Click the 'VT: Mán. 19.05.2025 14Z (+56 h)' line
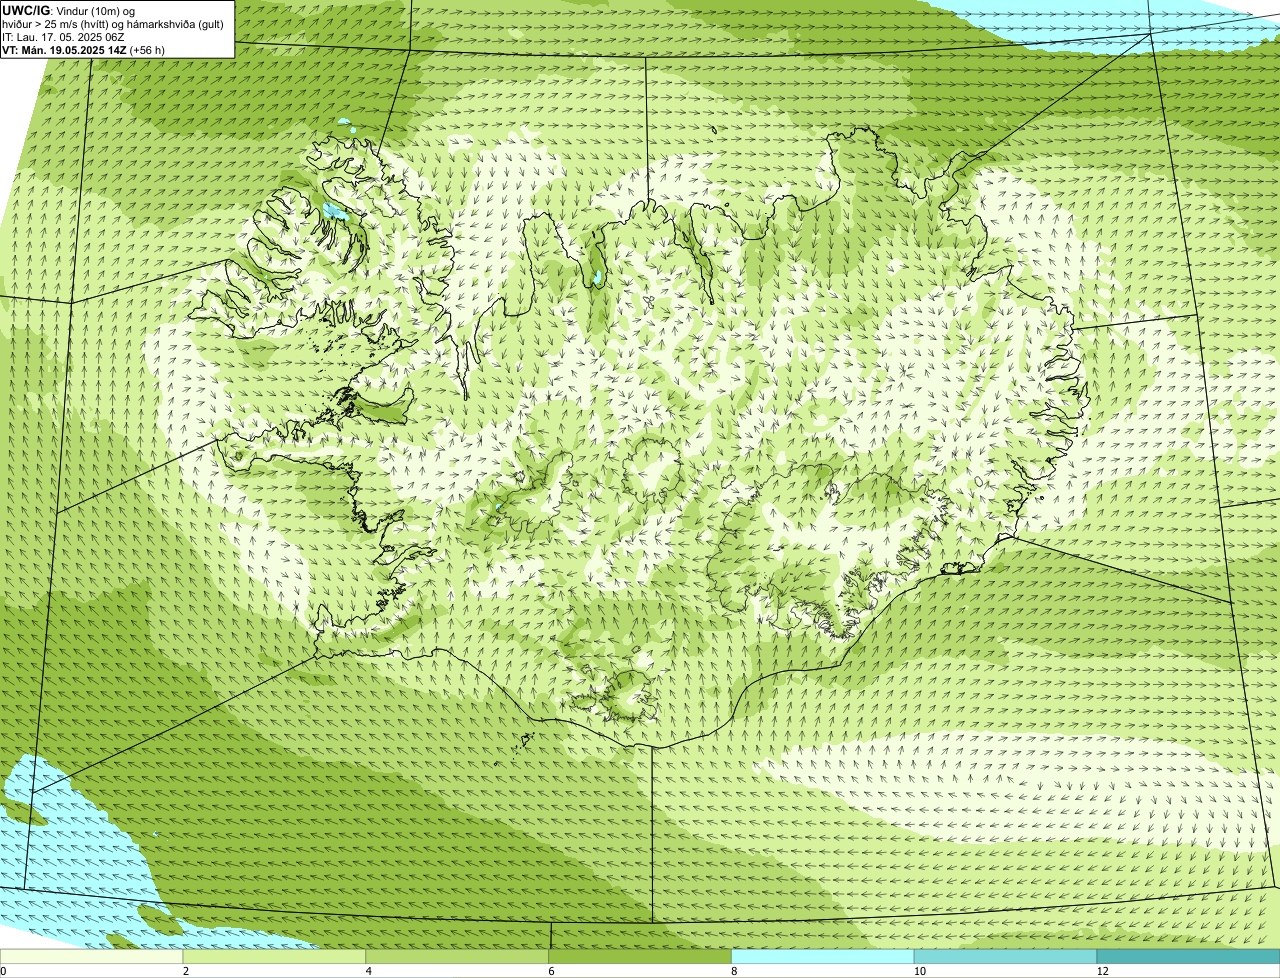This screenshot has height=978, width=1280. pyautogui.click(x=83, y=50)
